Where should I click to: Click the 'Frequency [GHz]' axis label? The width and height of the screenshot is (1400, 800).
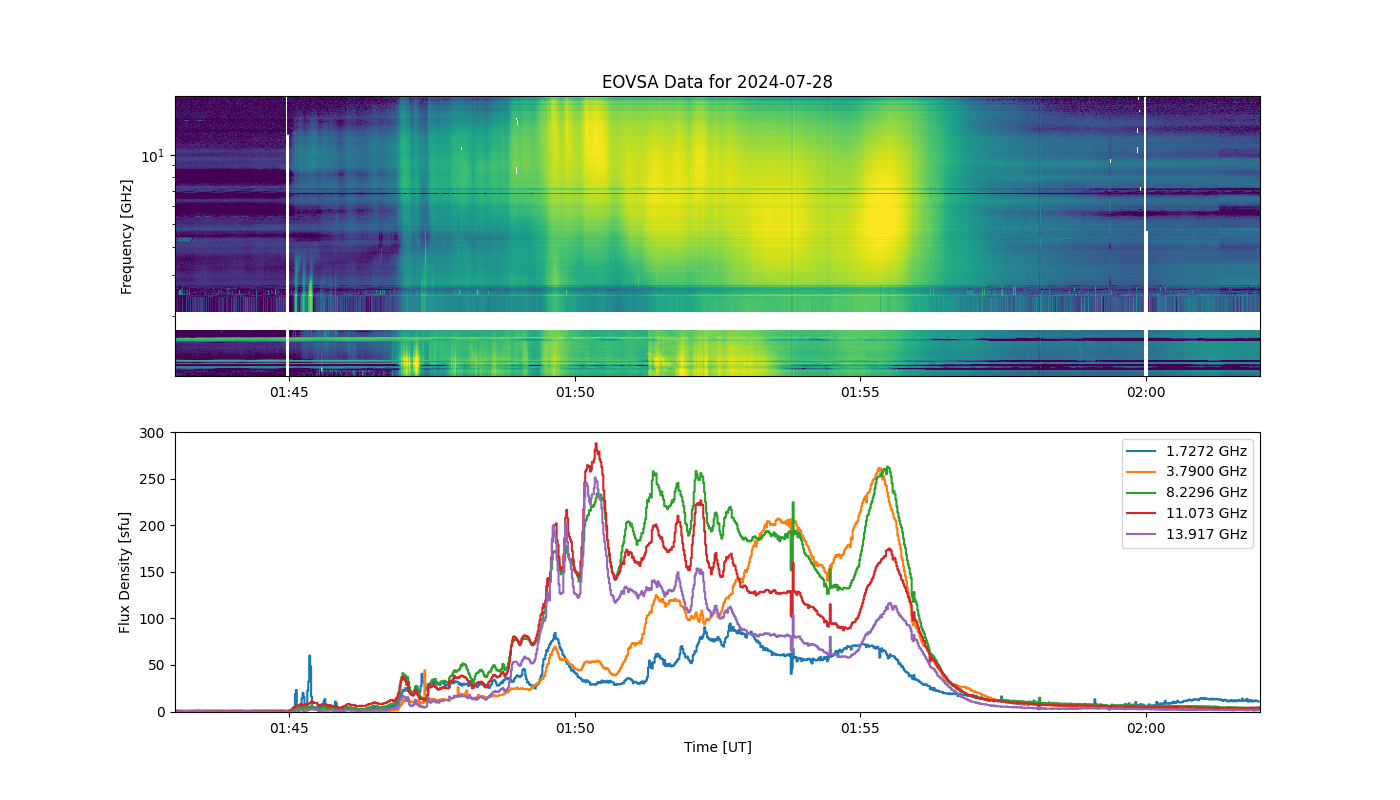126,237
